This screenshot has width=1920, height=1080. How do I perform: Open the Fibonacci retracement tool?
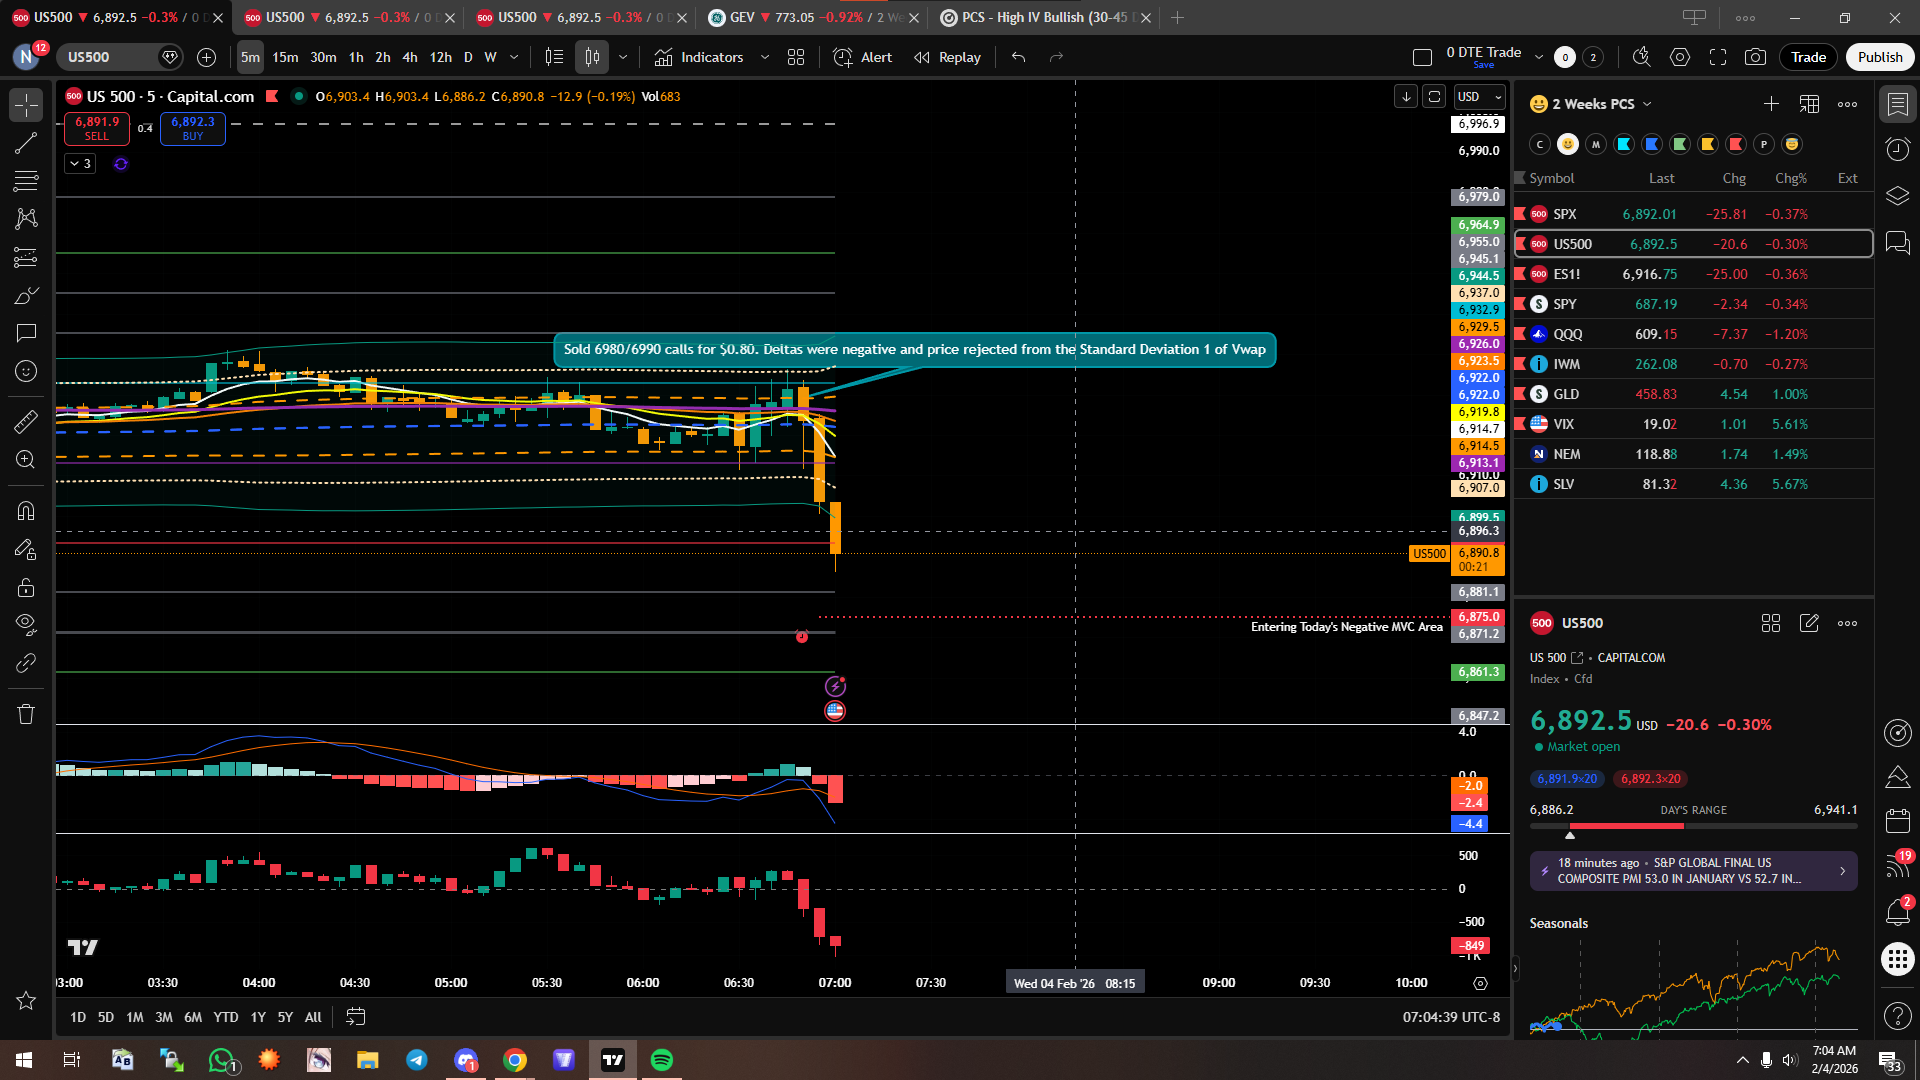point(26,181)
